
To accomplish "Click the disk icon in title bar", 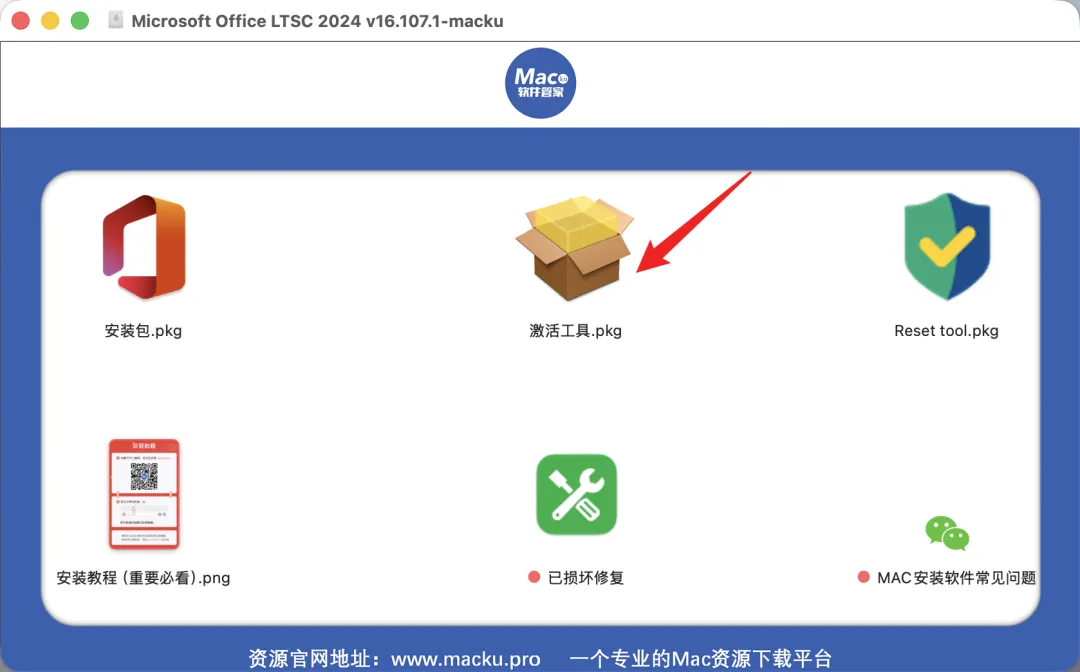I will click(x=116, y=20).
